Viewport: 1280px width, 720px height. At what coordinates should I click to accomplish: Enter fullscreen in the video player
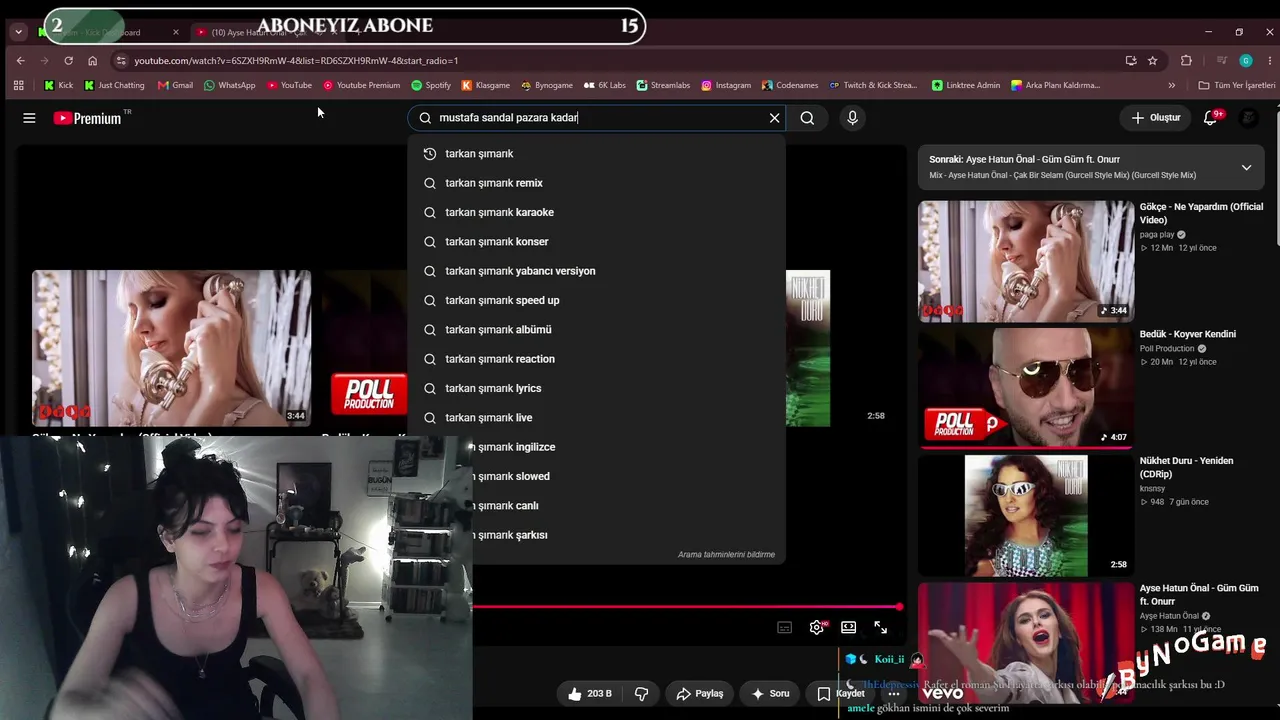pyautogui.click(x=881, y=627)
